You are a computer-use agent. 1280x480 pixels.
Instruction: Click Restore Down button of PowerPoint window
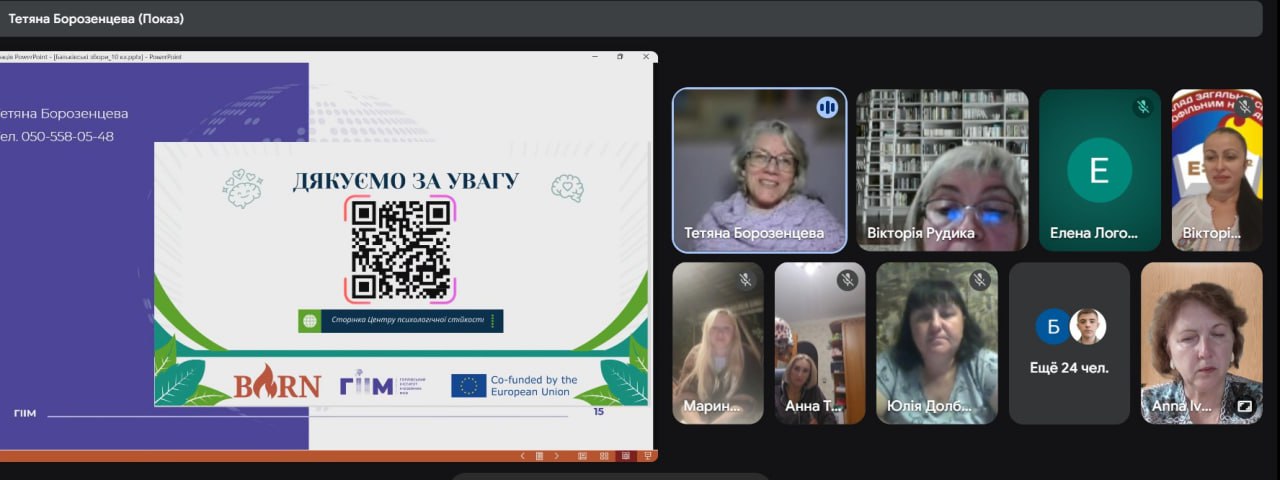pos(620,57)
